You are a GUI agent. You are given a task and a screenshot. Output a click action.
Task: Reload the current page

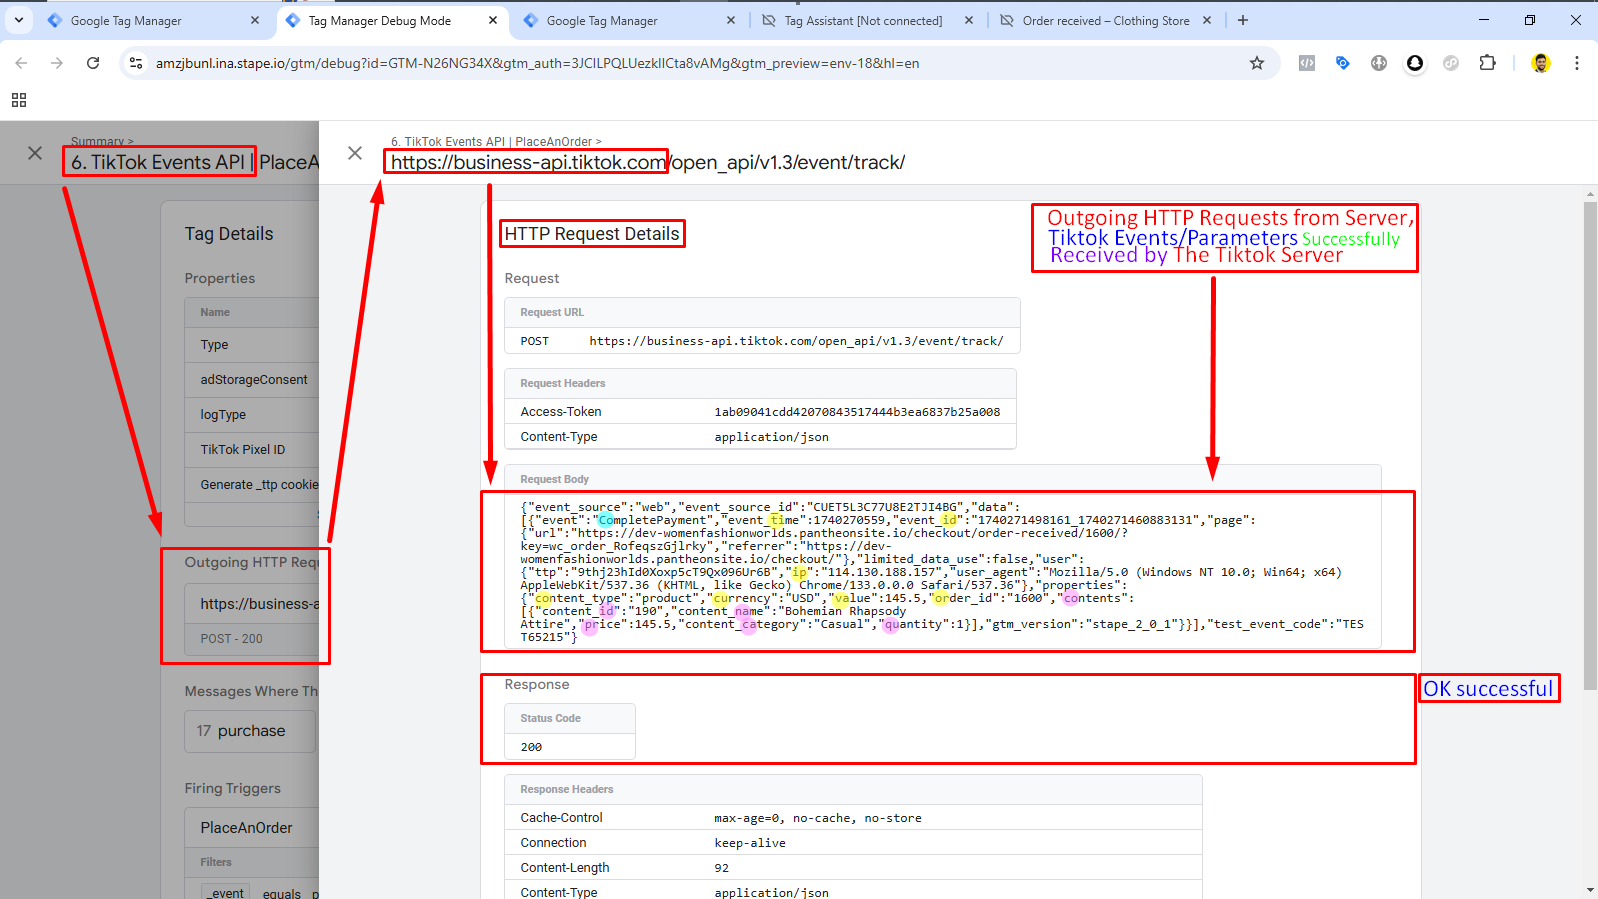[x=93, y=63]
